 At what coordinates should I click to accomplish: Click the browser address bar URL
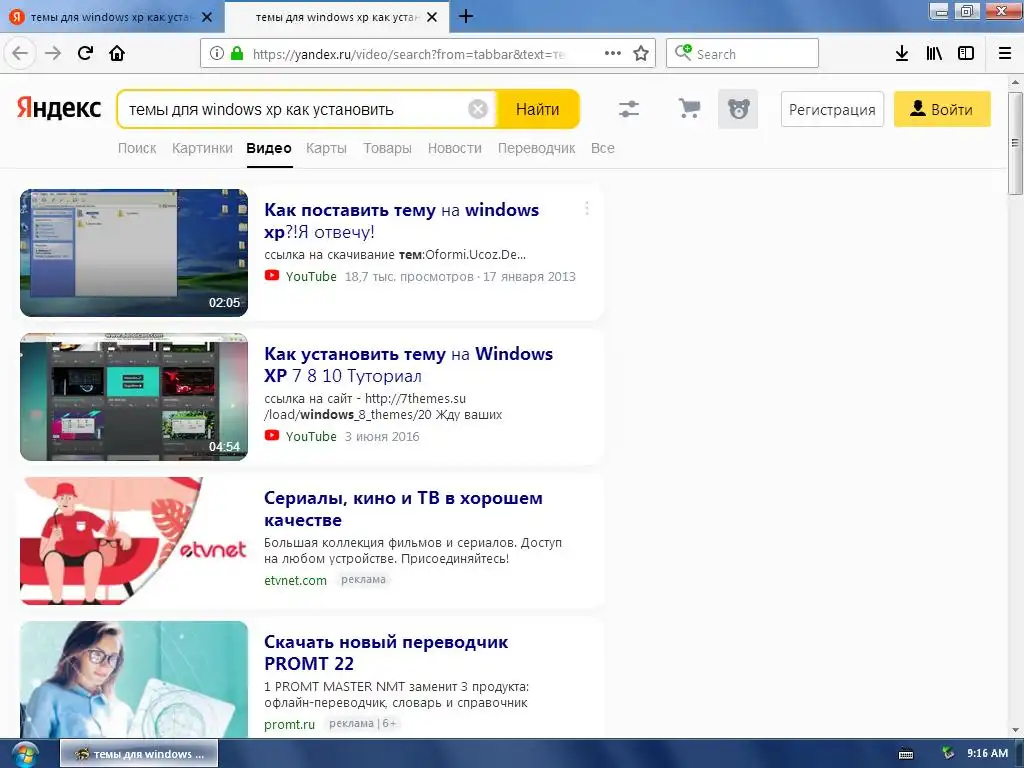click(408, 54)
